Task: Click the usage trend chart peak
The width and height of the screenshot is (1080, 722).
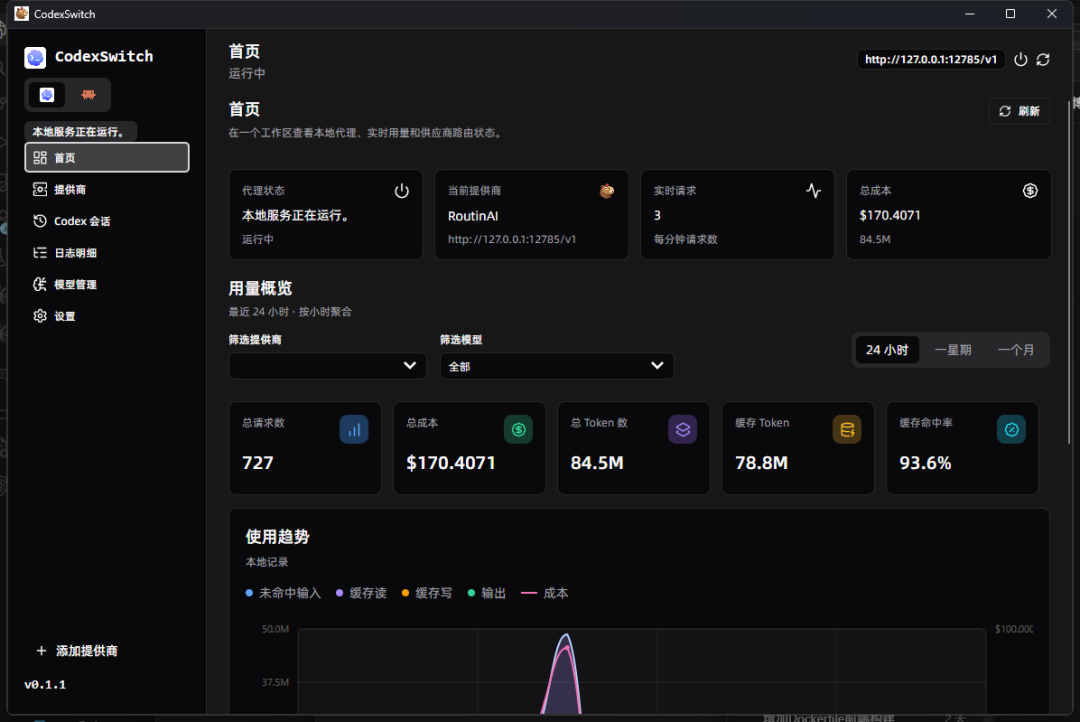Action: (565, 635)
